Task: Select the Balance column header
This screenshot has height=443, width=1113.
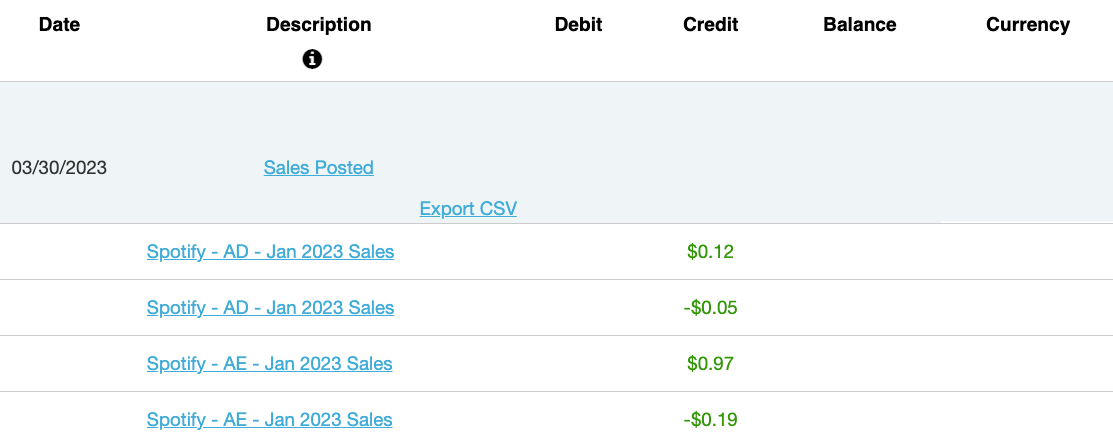Action: (860, 25)
